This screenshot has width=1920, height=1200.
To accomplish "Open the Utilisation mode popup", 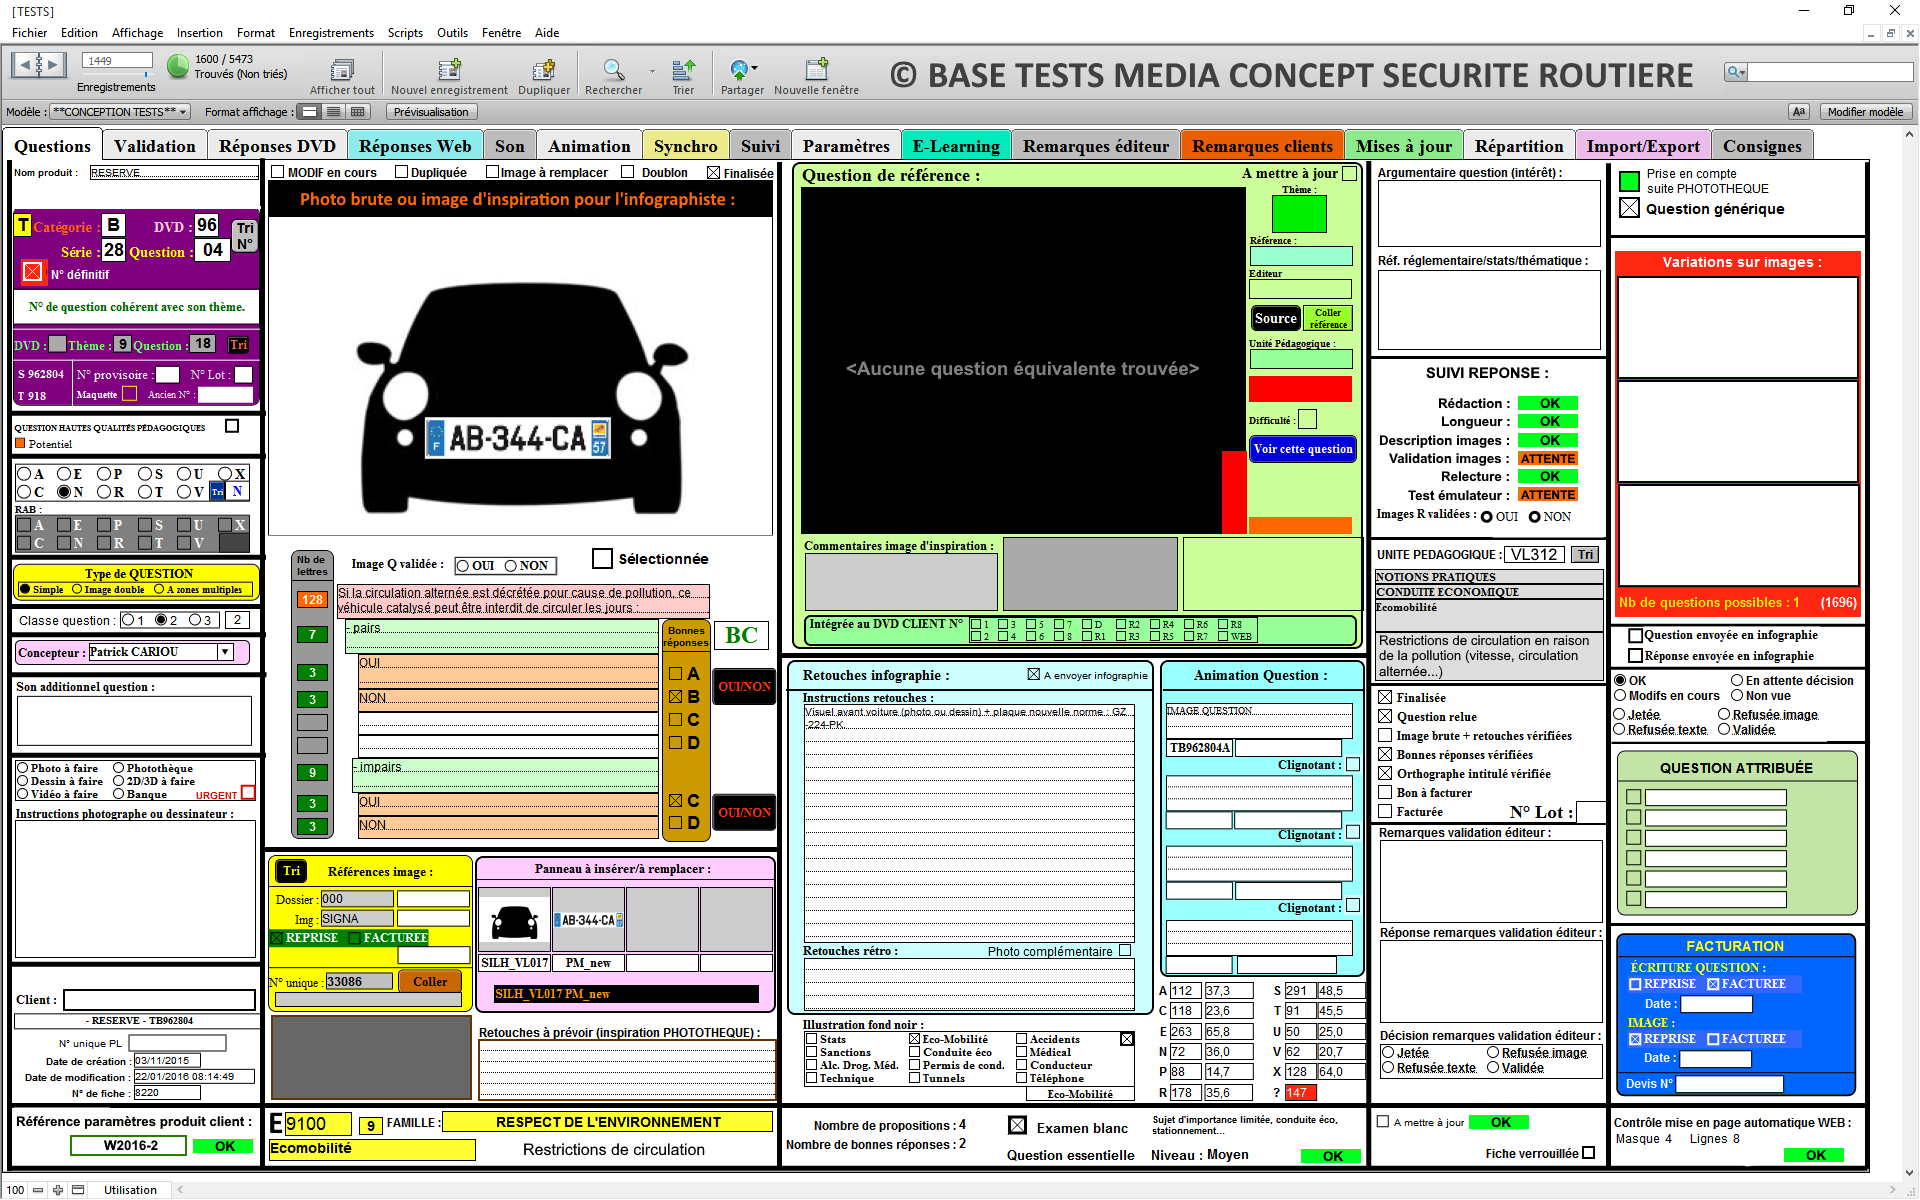I will [130, 1190].
